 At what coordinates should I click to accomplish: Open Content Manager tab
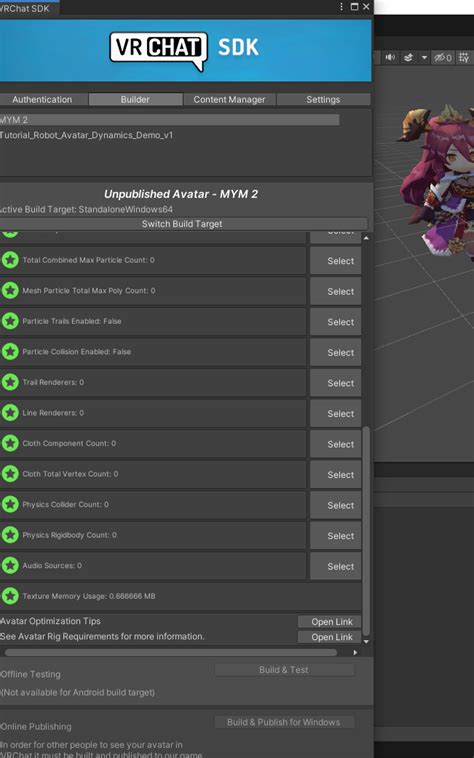[230, 99]
